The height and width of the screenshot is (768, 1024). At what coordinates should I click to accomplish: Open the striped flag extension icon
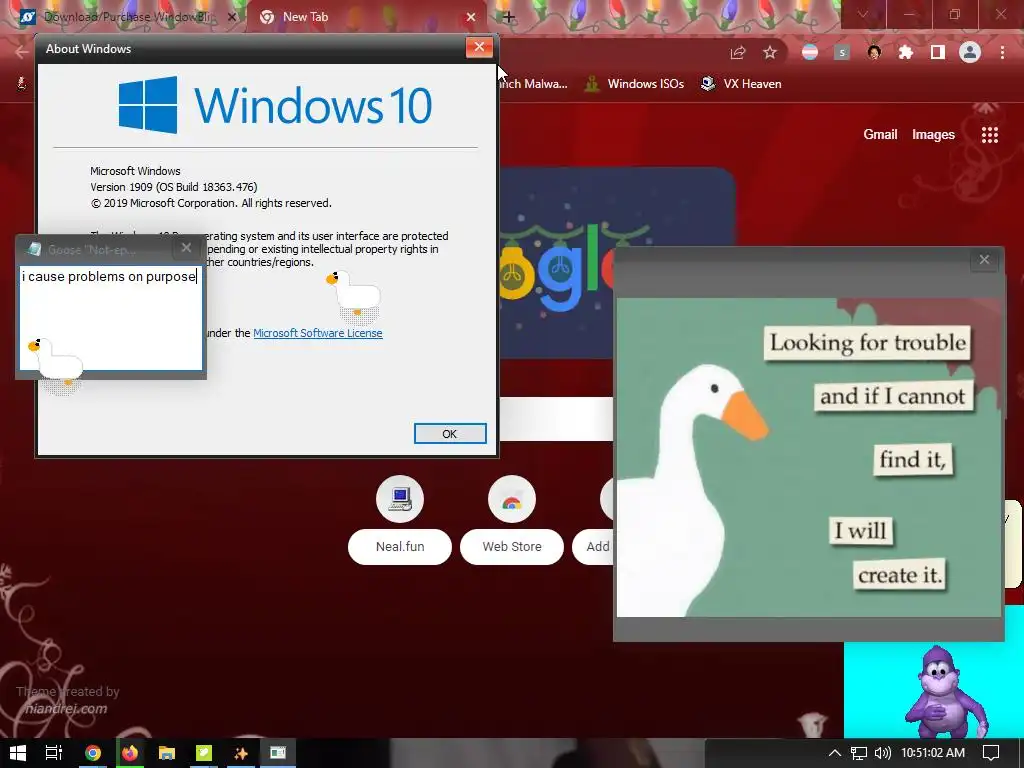810,52
